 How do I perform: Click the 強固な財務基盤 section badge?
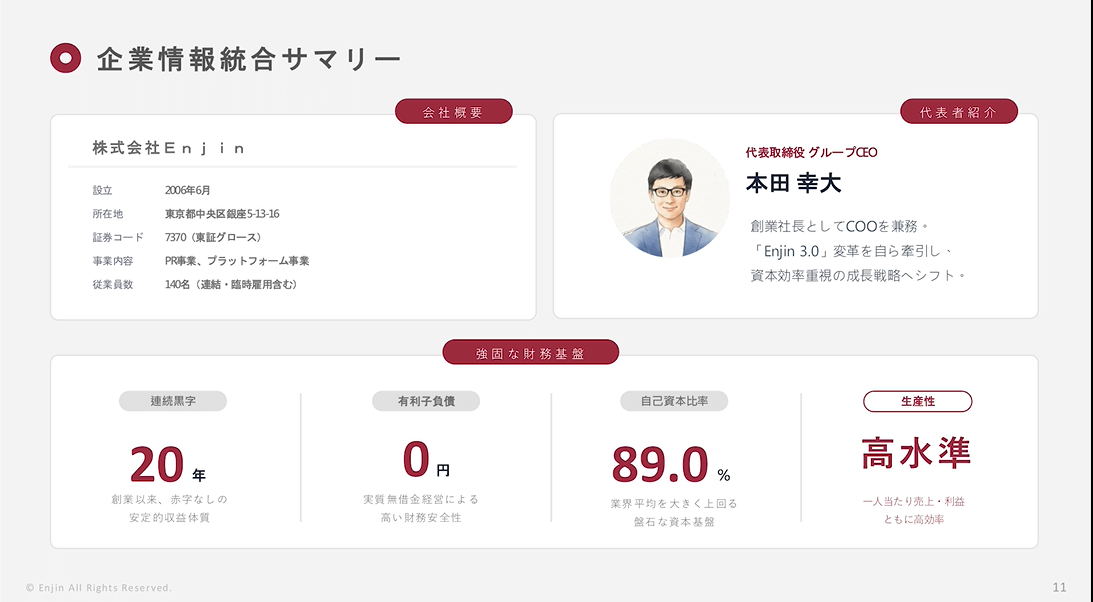[x=530, y=352]
